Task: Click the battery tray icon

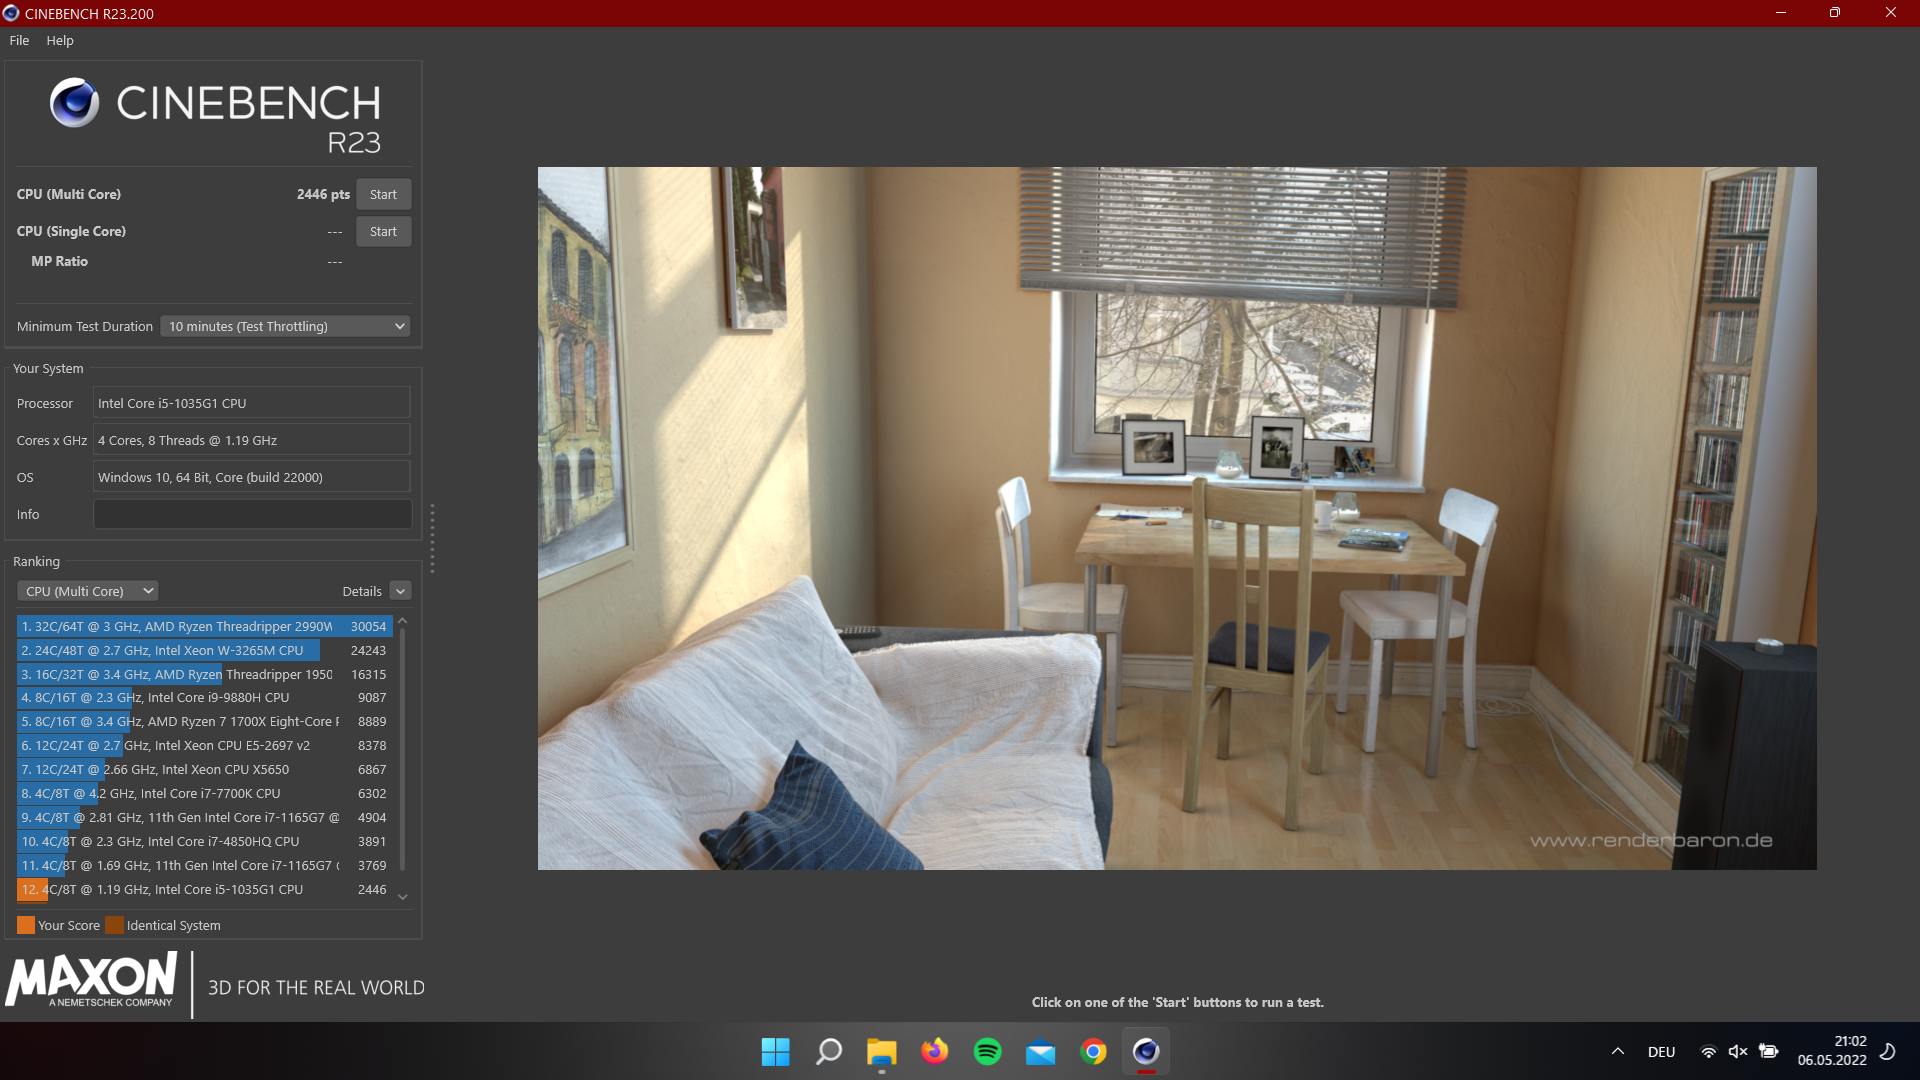Action: pos(1768,1052)
